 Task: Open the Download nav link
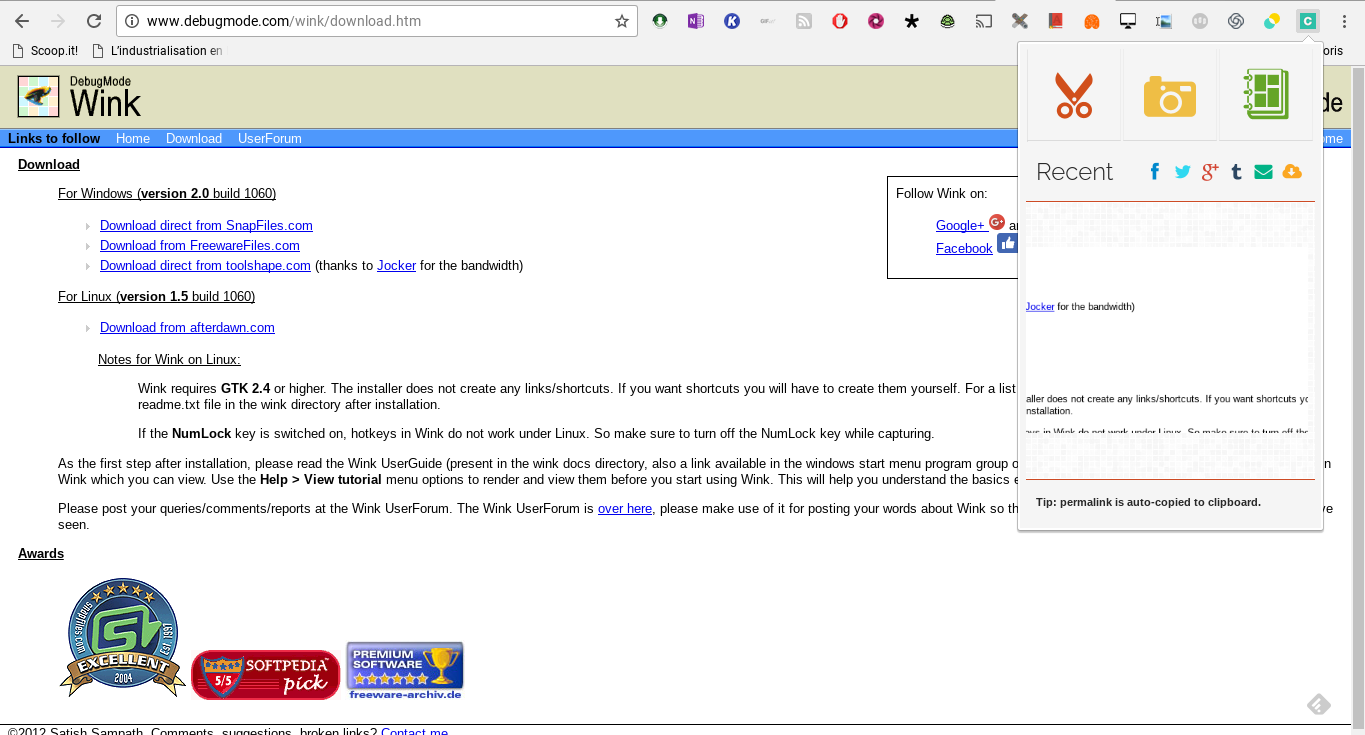pyautogui.click(x=194, y=139)
